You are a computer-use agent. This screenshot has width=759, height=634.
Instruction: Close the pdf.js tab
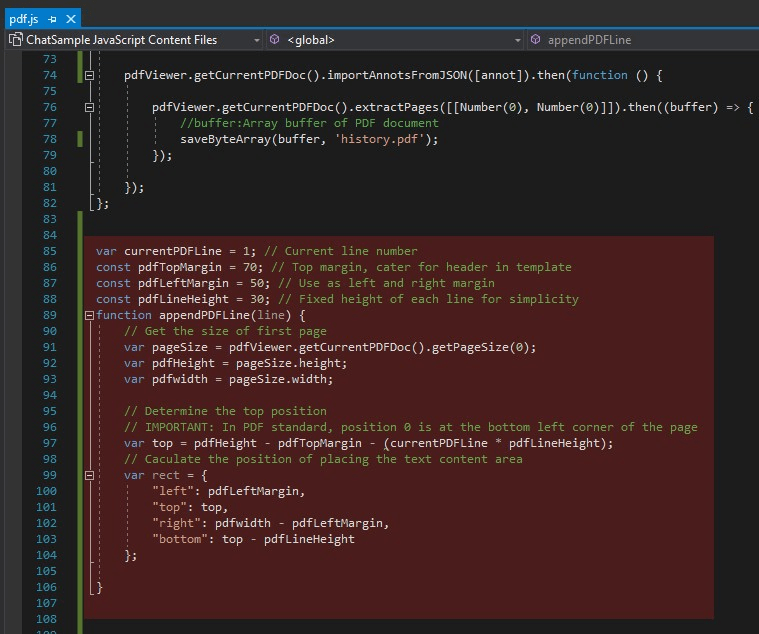(71, 19)
